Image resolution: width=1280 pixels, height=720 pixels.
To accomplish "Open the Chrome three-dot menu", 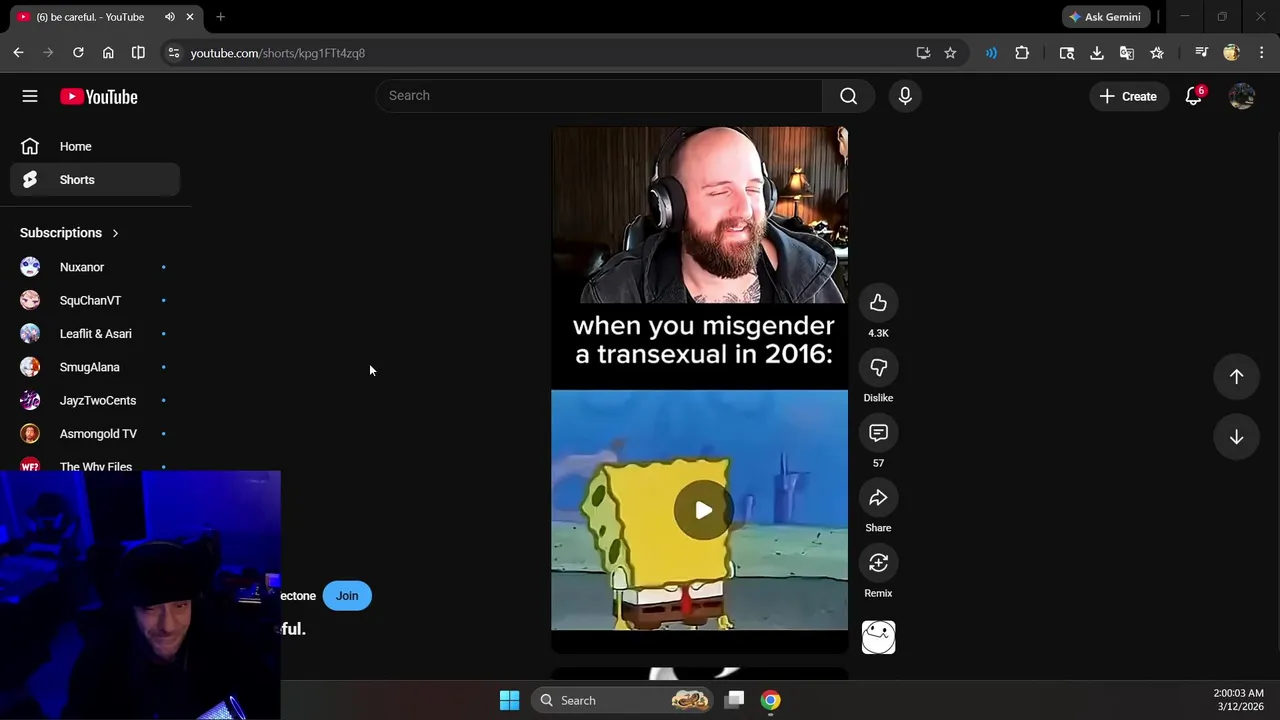I will 1262,53.
